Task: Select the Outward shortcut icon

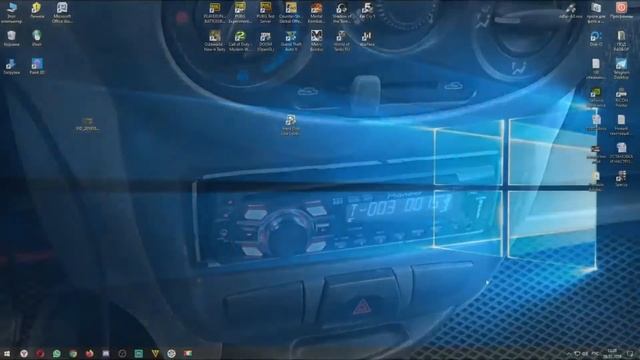Action: [x=215, y=40]
